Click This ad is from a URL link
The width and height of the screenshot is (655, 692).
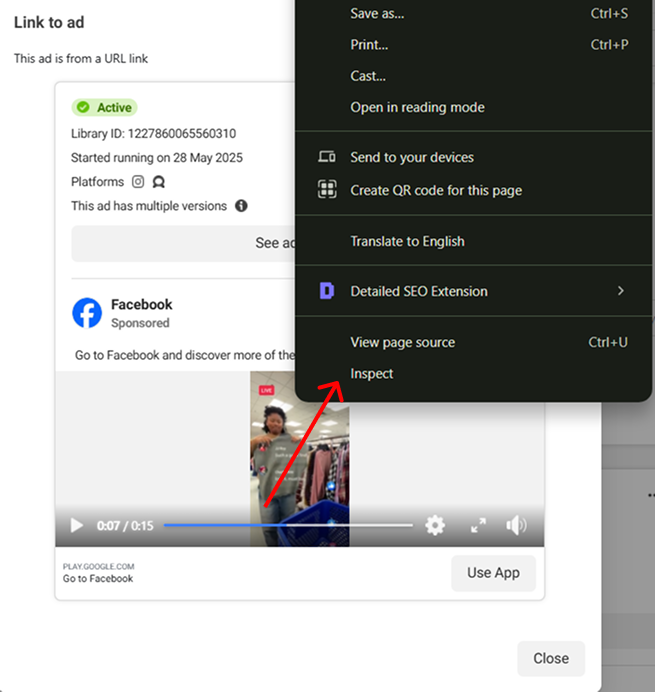[81, 58]
